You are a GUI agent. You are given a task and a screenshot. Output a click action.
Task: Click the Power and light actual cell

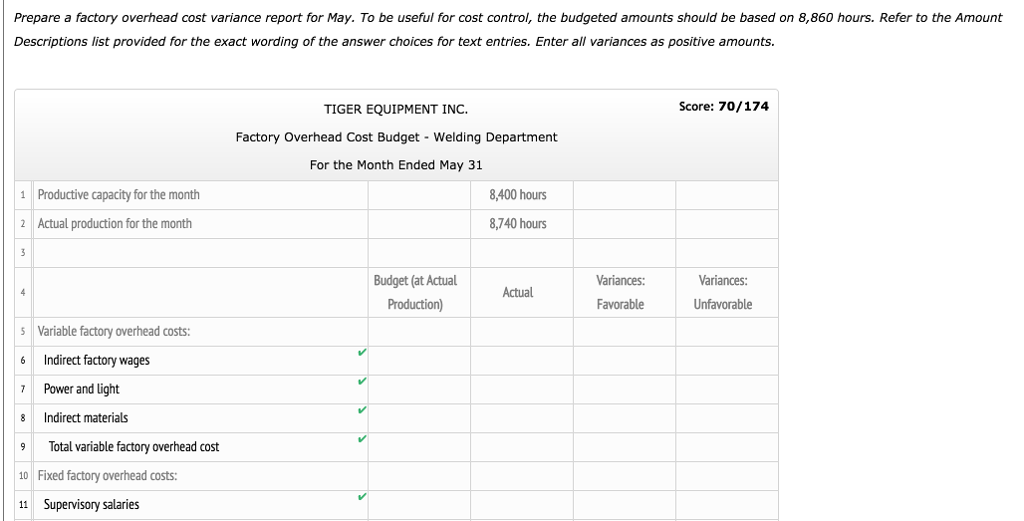(x=522, y=389)
